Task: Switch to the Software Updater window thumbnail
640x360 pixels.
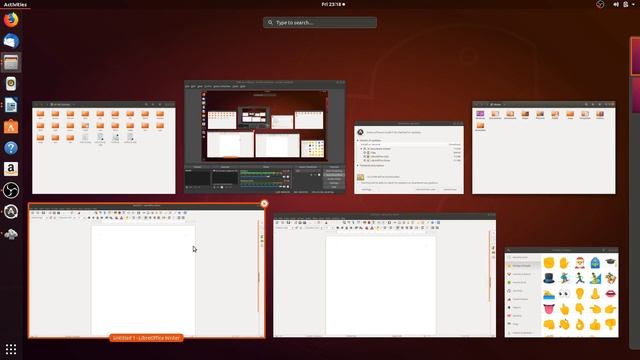Action: (409, 157)
